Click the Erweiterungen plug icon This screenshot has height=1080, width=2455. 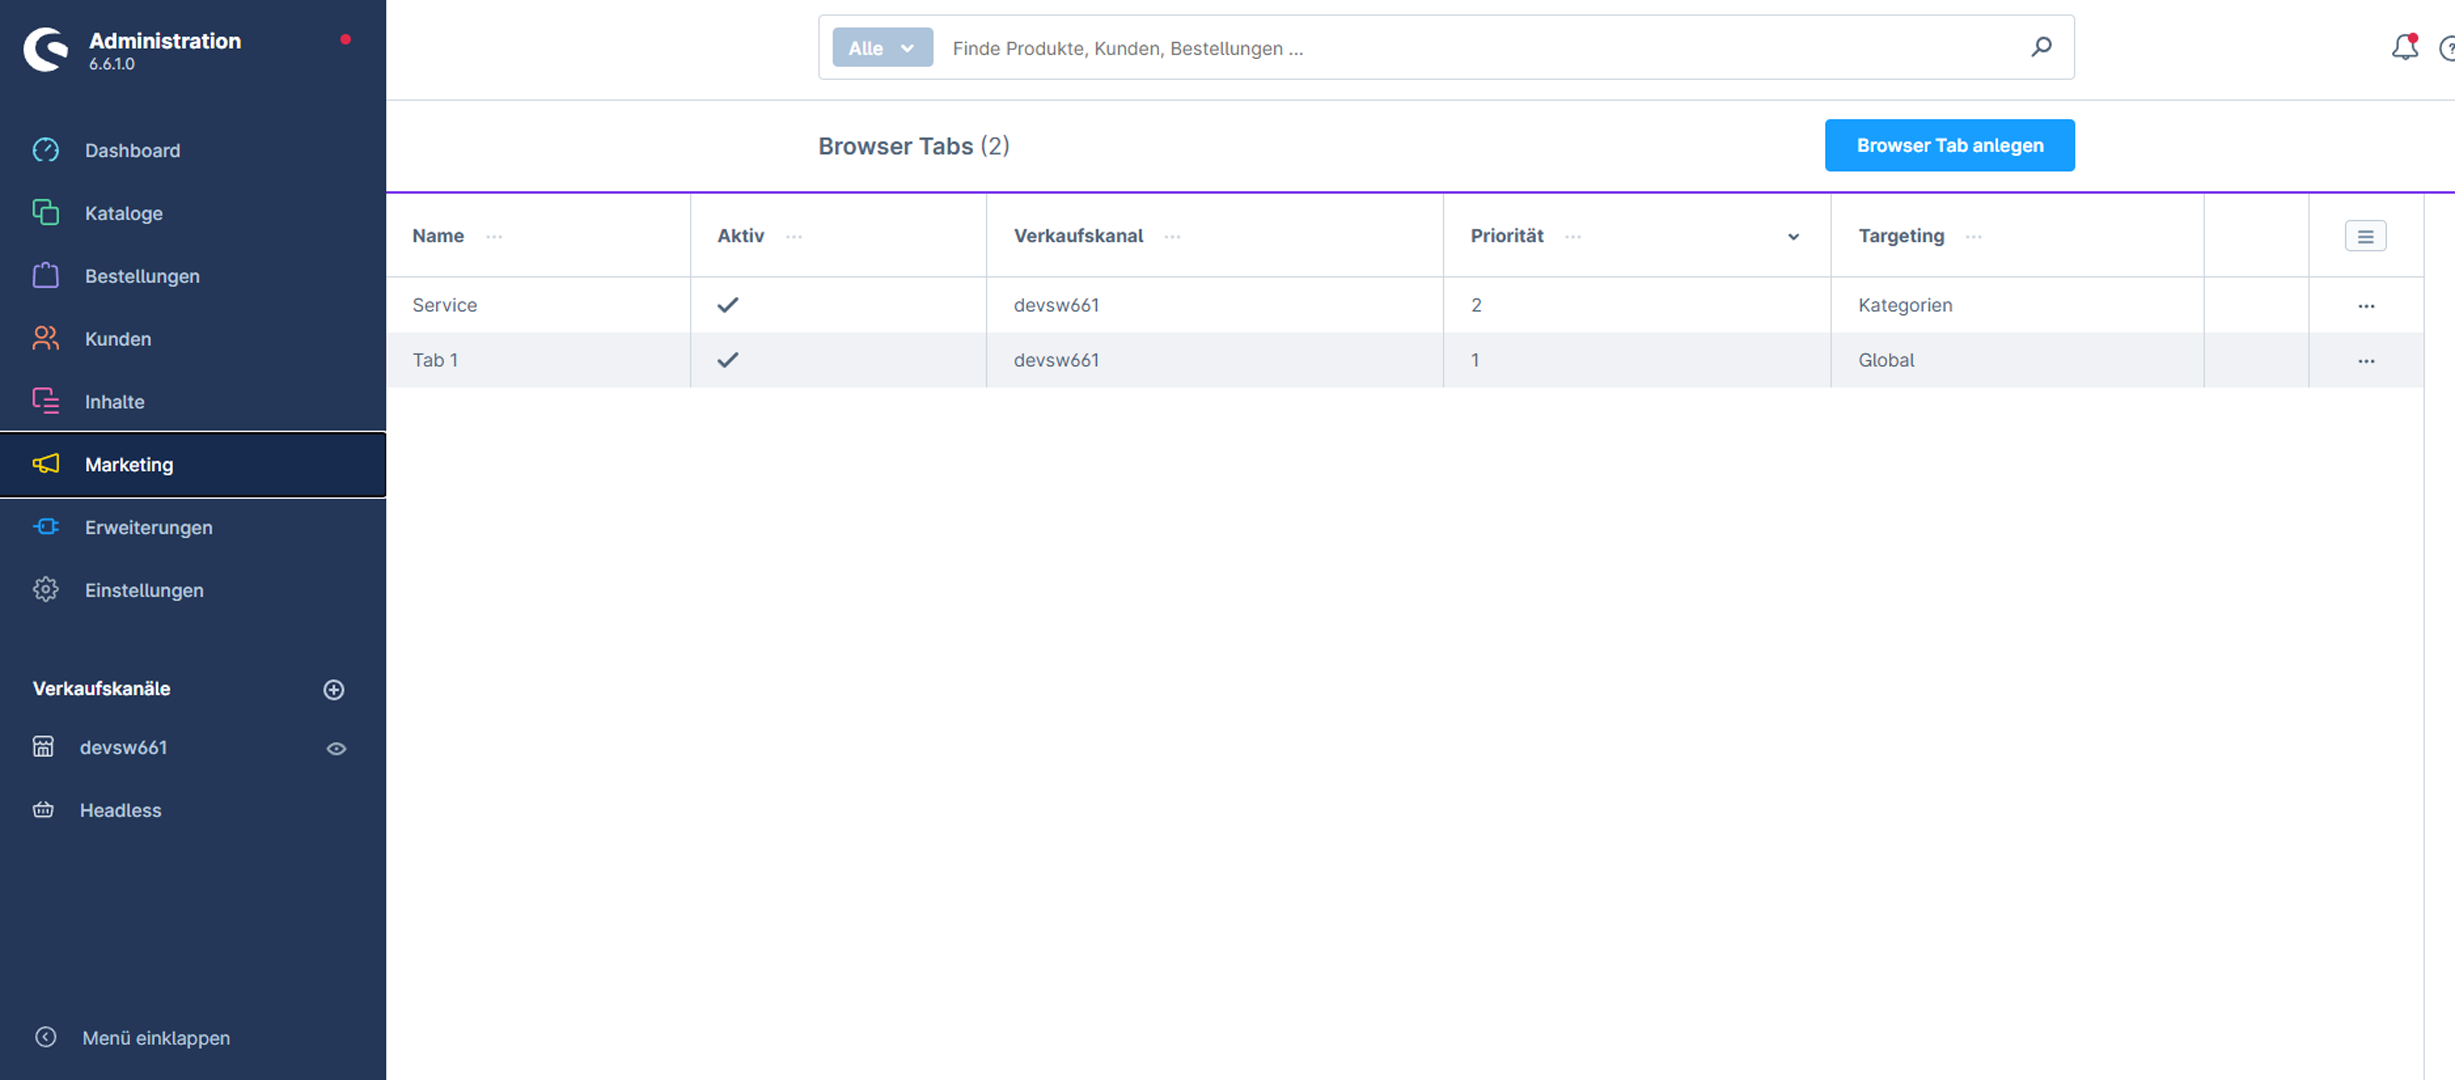click(x=46, y=527)
